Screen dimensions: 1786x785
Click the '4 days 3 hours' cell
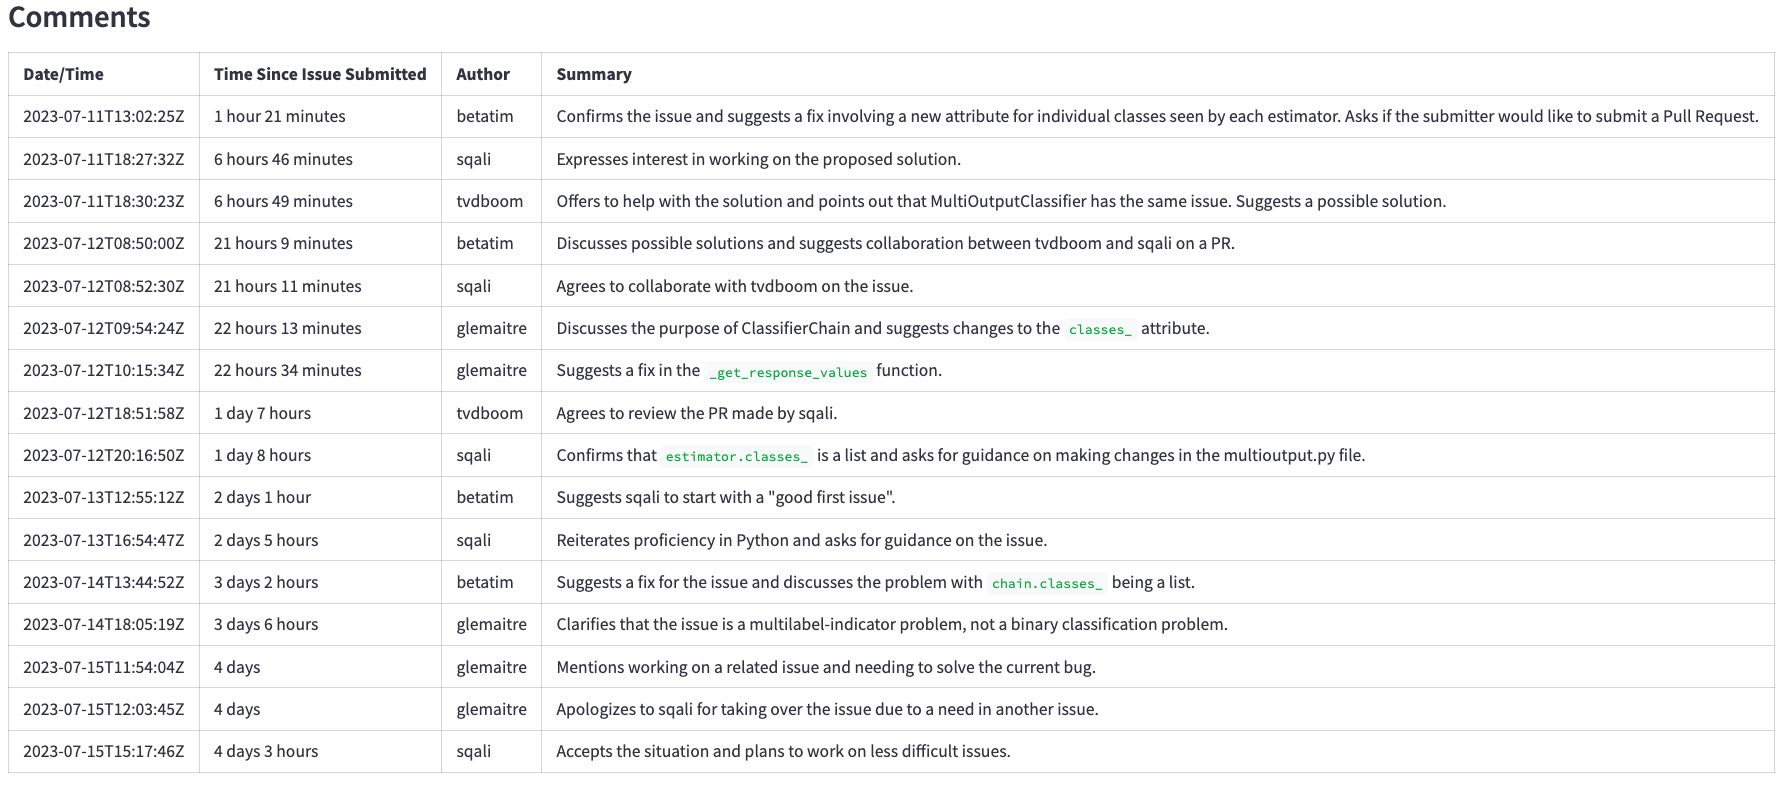(x=266, y=751)
